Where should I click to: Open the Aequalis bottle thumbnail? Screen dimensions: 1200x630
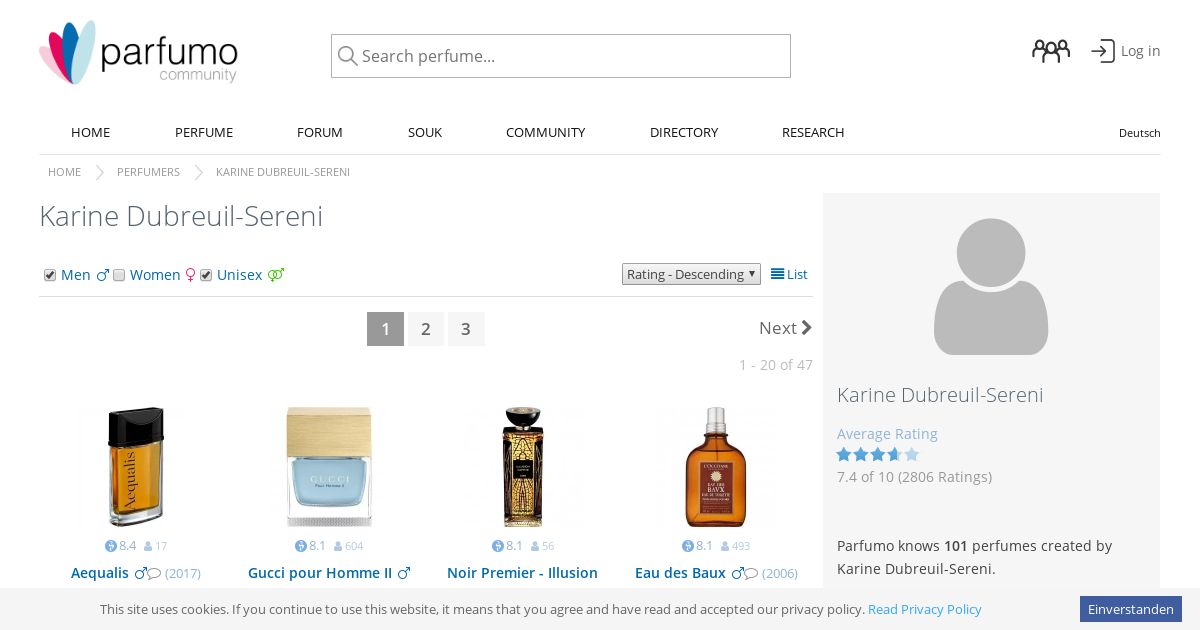coord(136,467)
